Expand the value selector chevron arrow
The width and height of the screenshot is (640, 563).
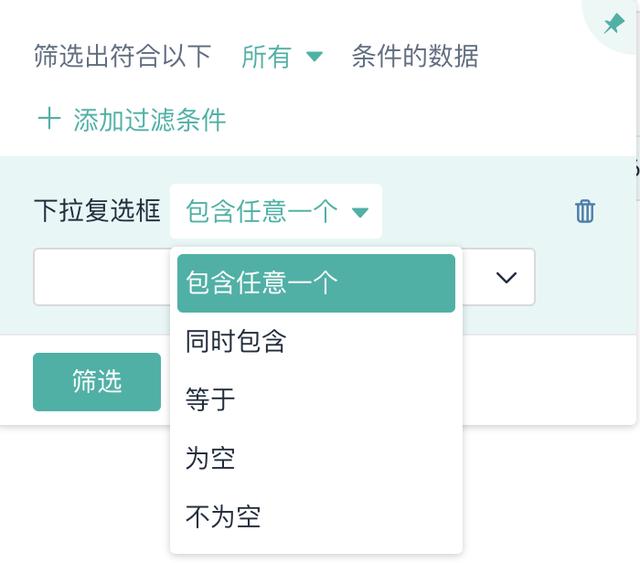[506, 277]
